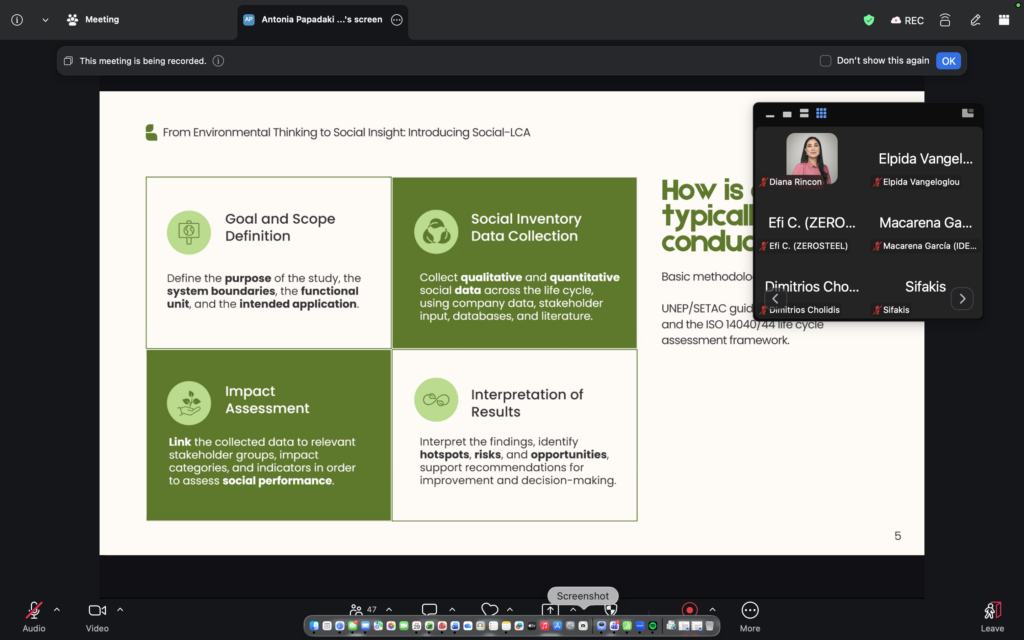Open the More menu
This screenshot has width=1024, height=640.
(x=750, y=617)
